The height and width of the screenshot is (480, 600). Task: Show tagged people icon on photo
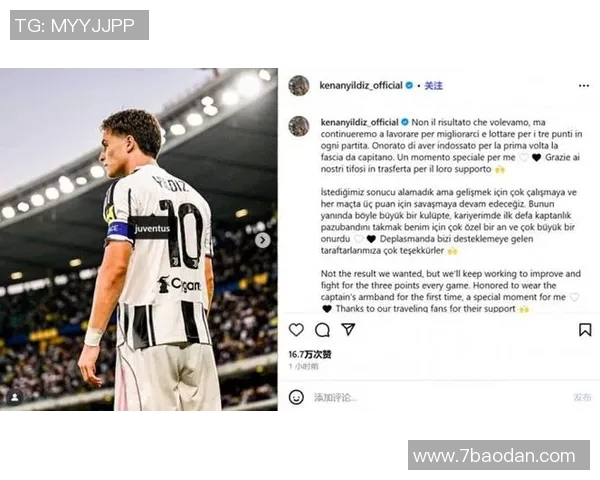point(15,397)
